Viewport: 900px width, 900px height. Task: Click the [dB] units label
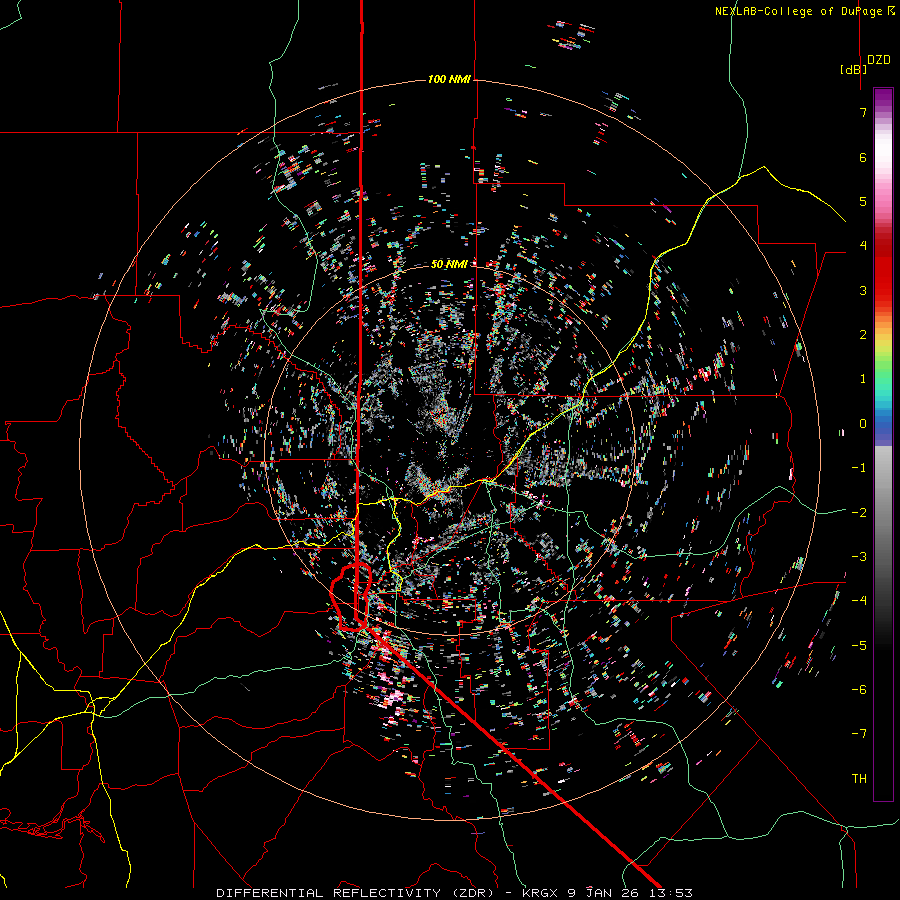854,69
